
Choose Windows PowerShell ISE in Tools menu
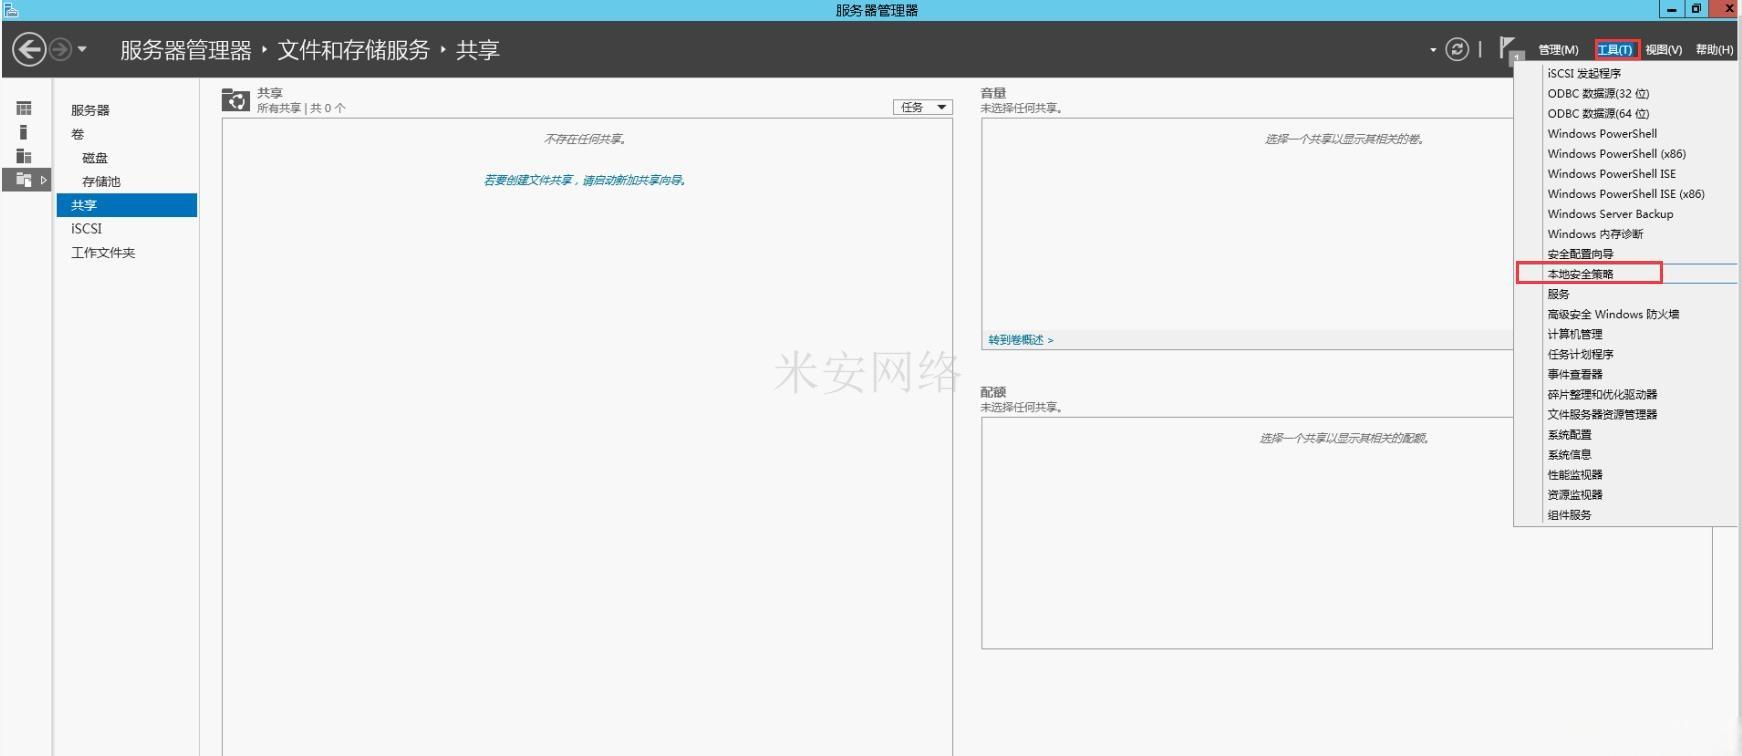tap(1611, 174)
